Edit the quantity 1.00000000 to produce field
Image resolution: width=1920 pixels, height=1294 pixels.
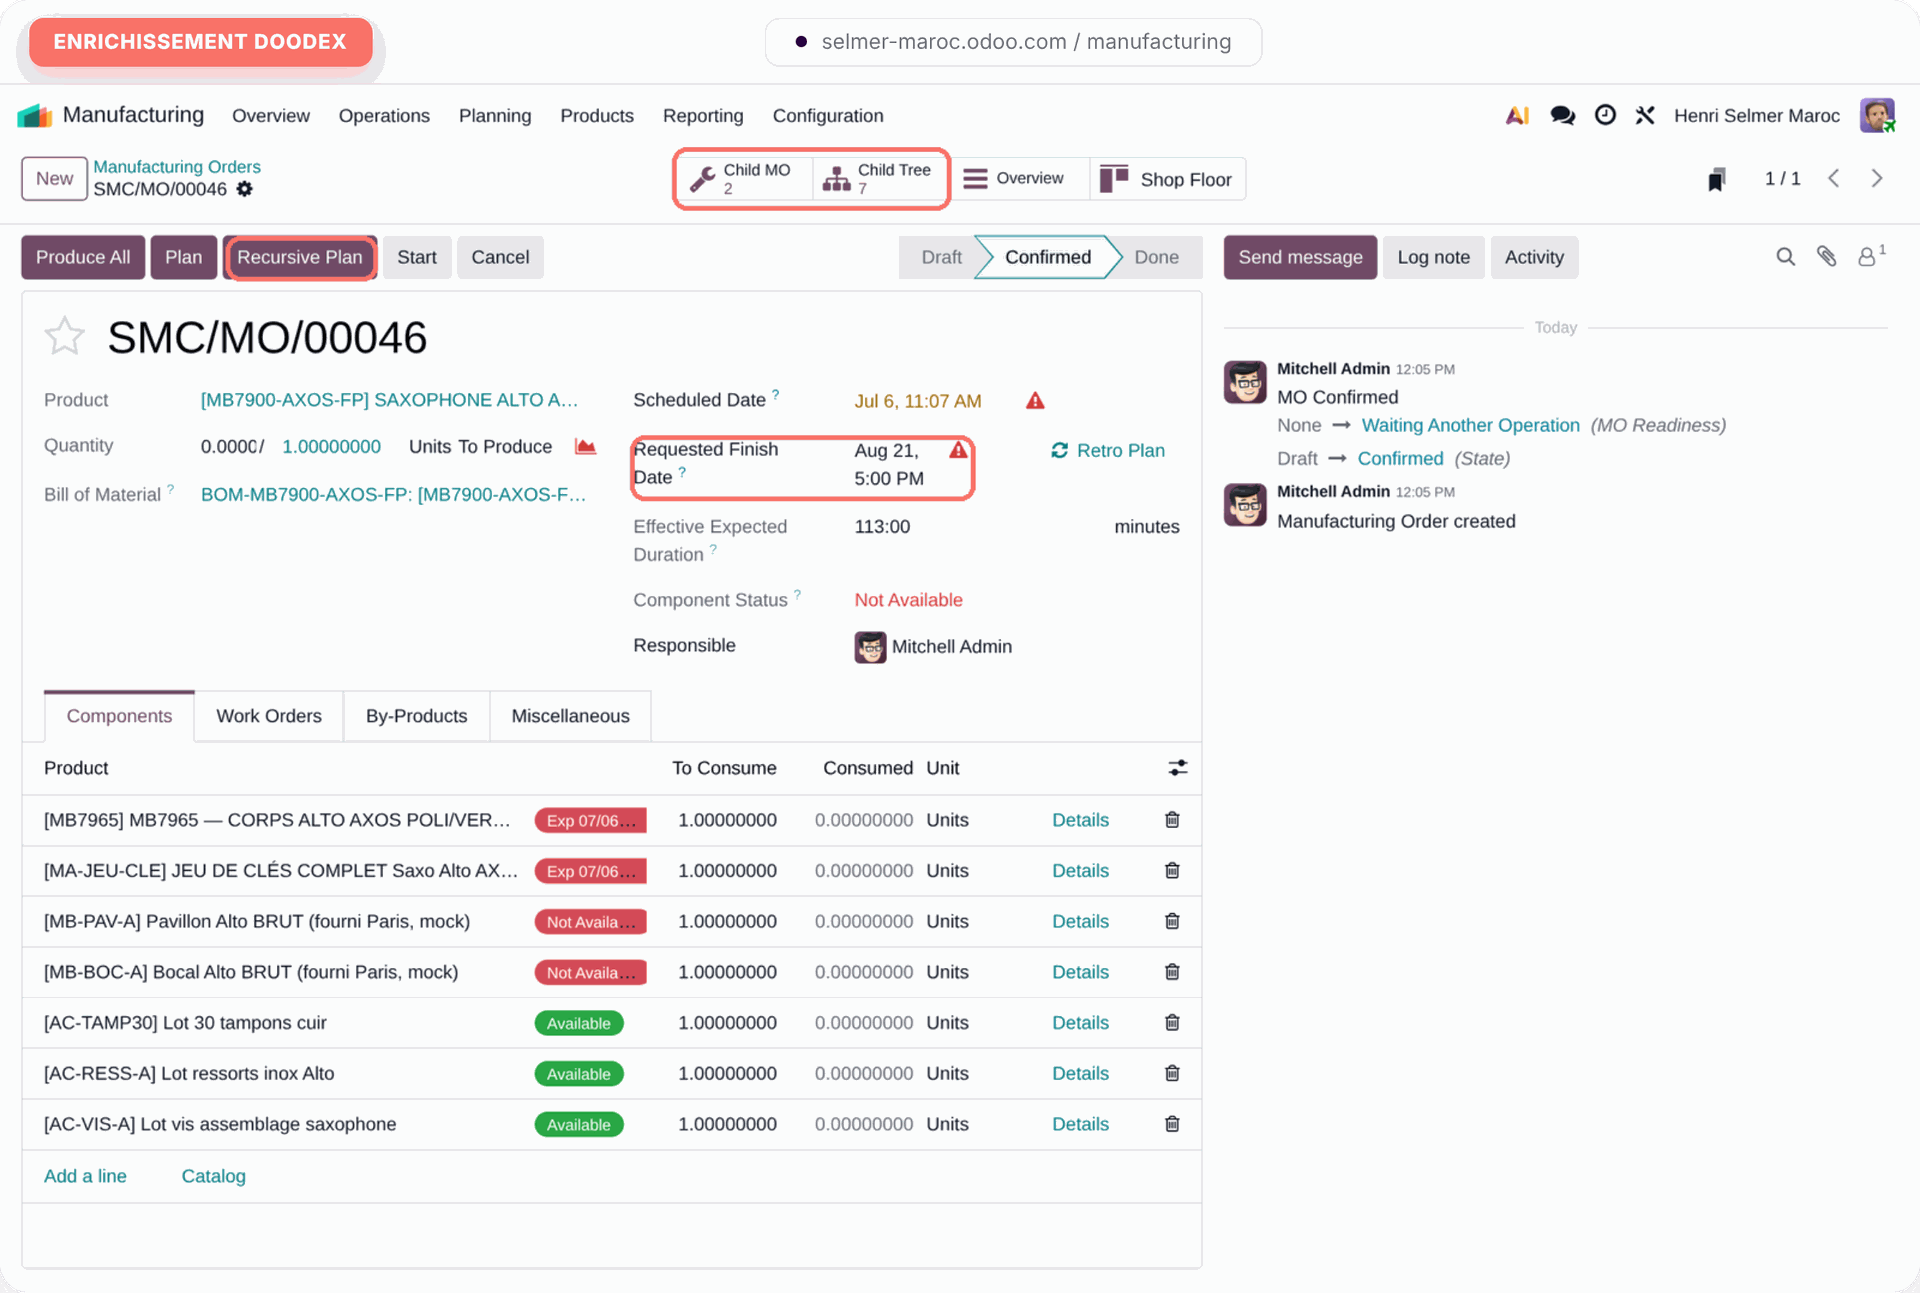[x=331, y=447]
